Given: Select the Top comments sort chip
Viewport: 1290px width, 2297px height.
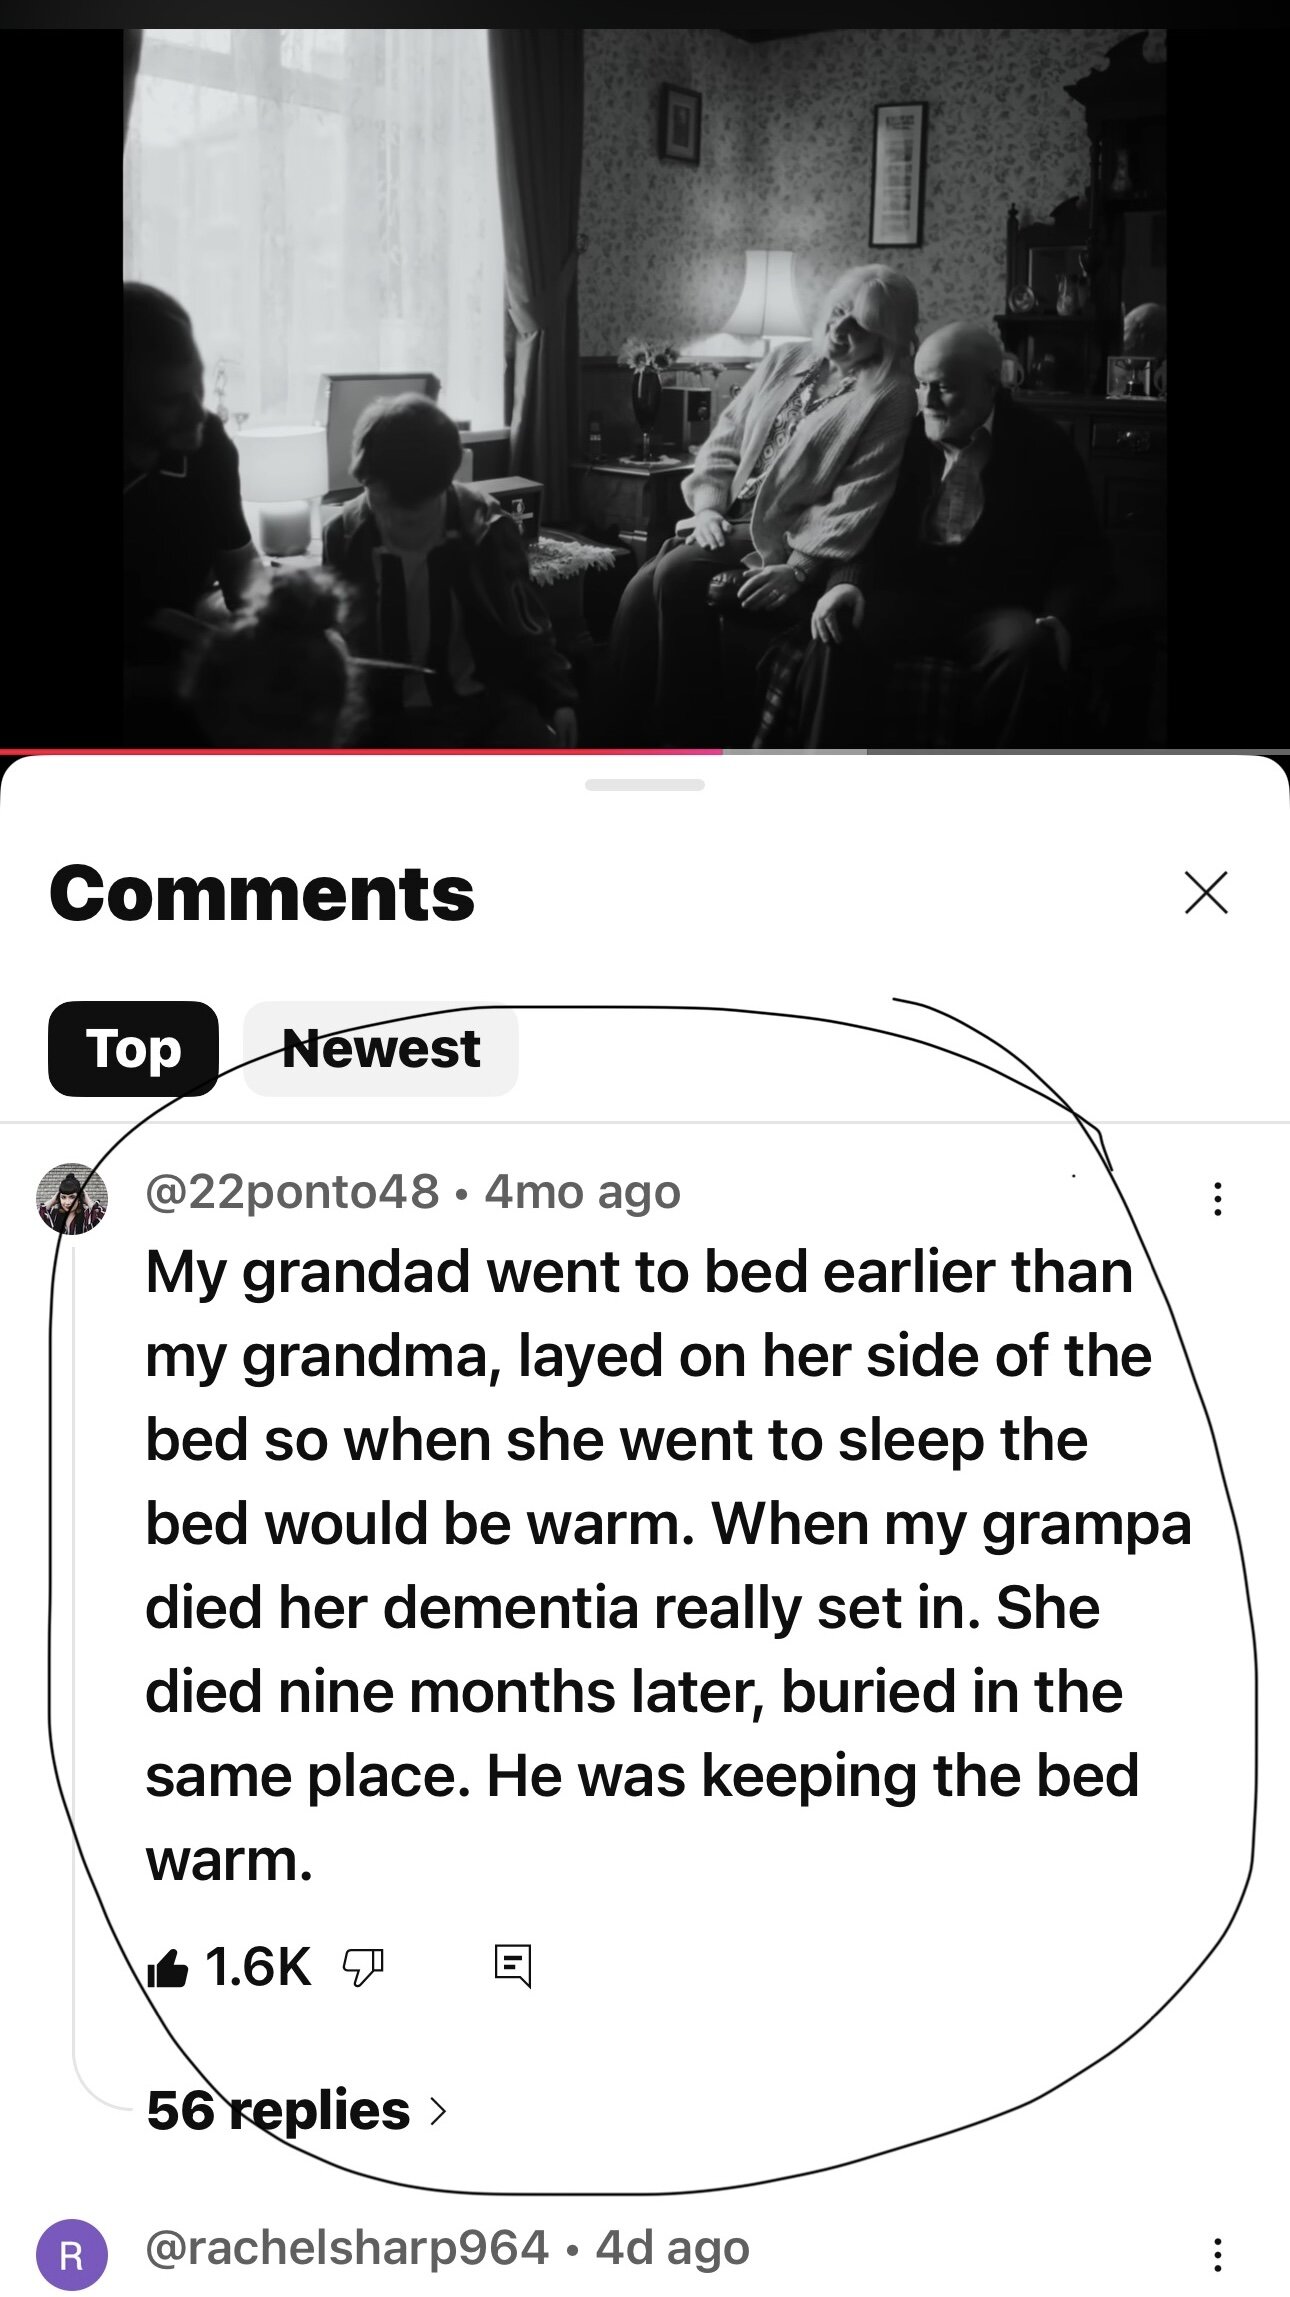Looking at the screenshot, I should (x=133, y=1049).
